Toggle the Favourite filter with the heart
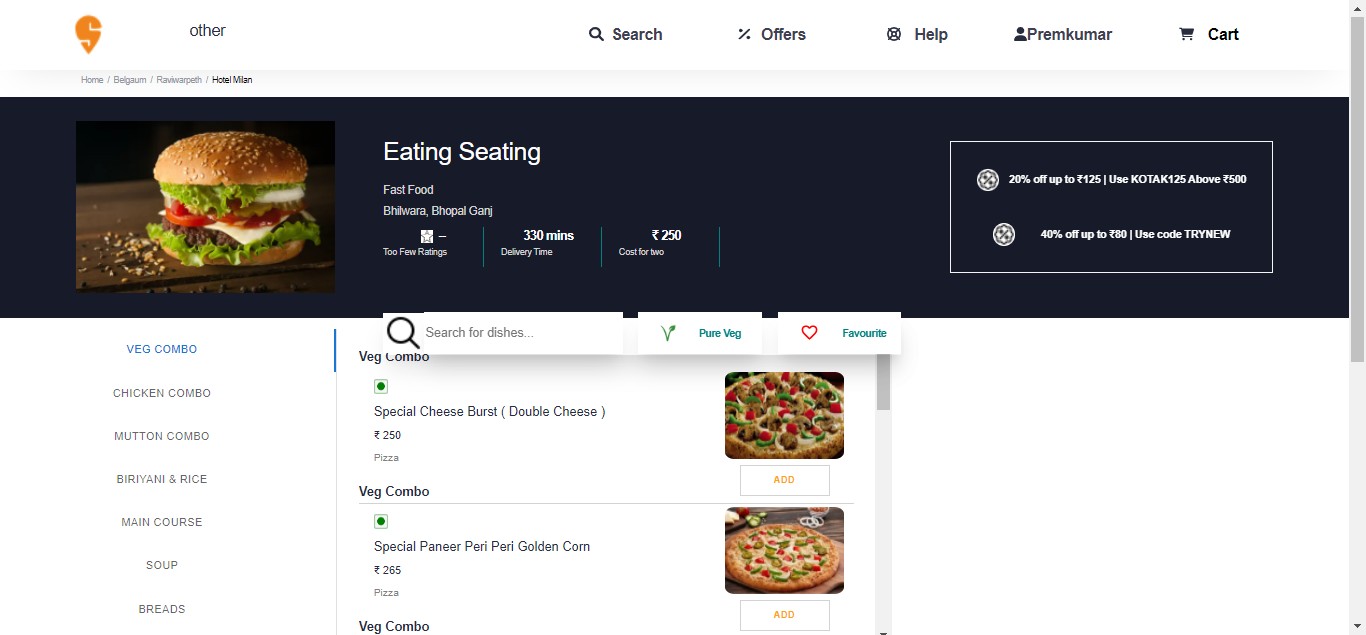The image size is (1366, 635). (x=809, y=332)
